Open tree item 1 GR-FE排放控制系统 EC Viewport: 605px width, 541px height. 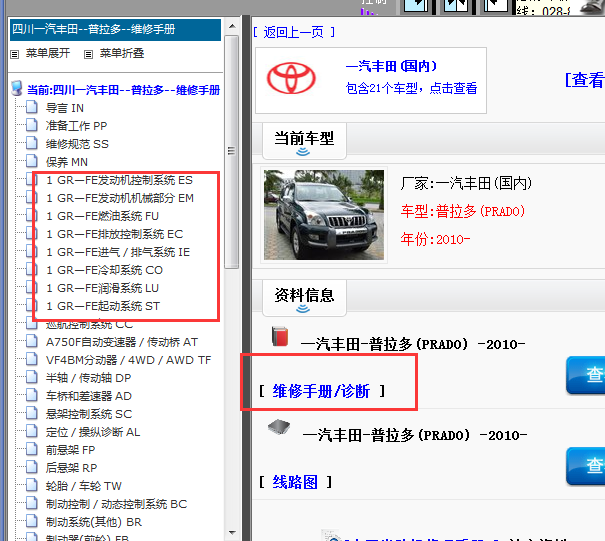pos(114,234)
